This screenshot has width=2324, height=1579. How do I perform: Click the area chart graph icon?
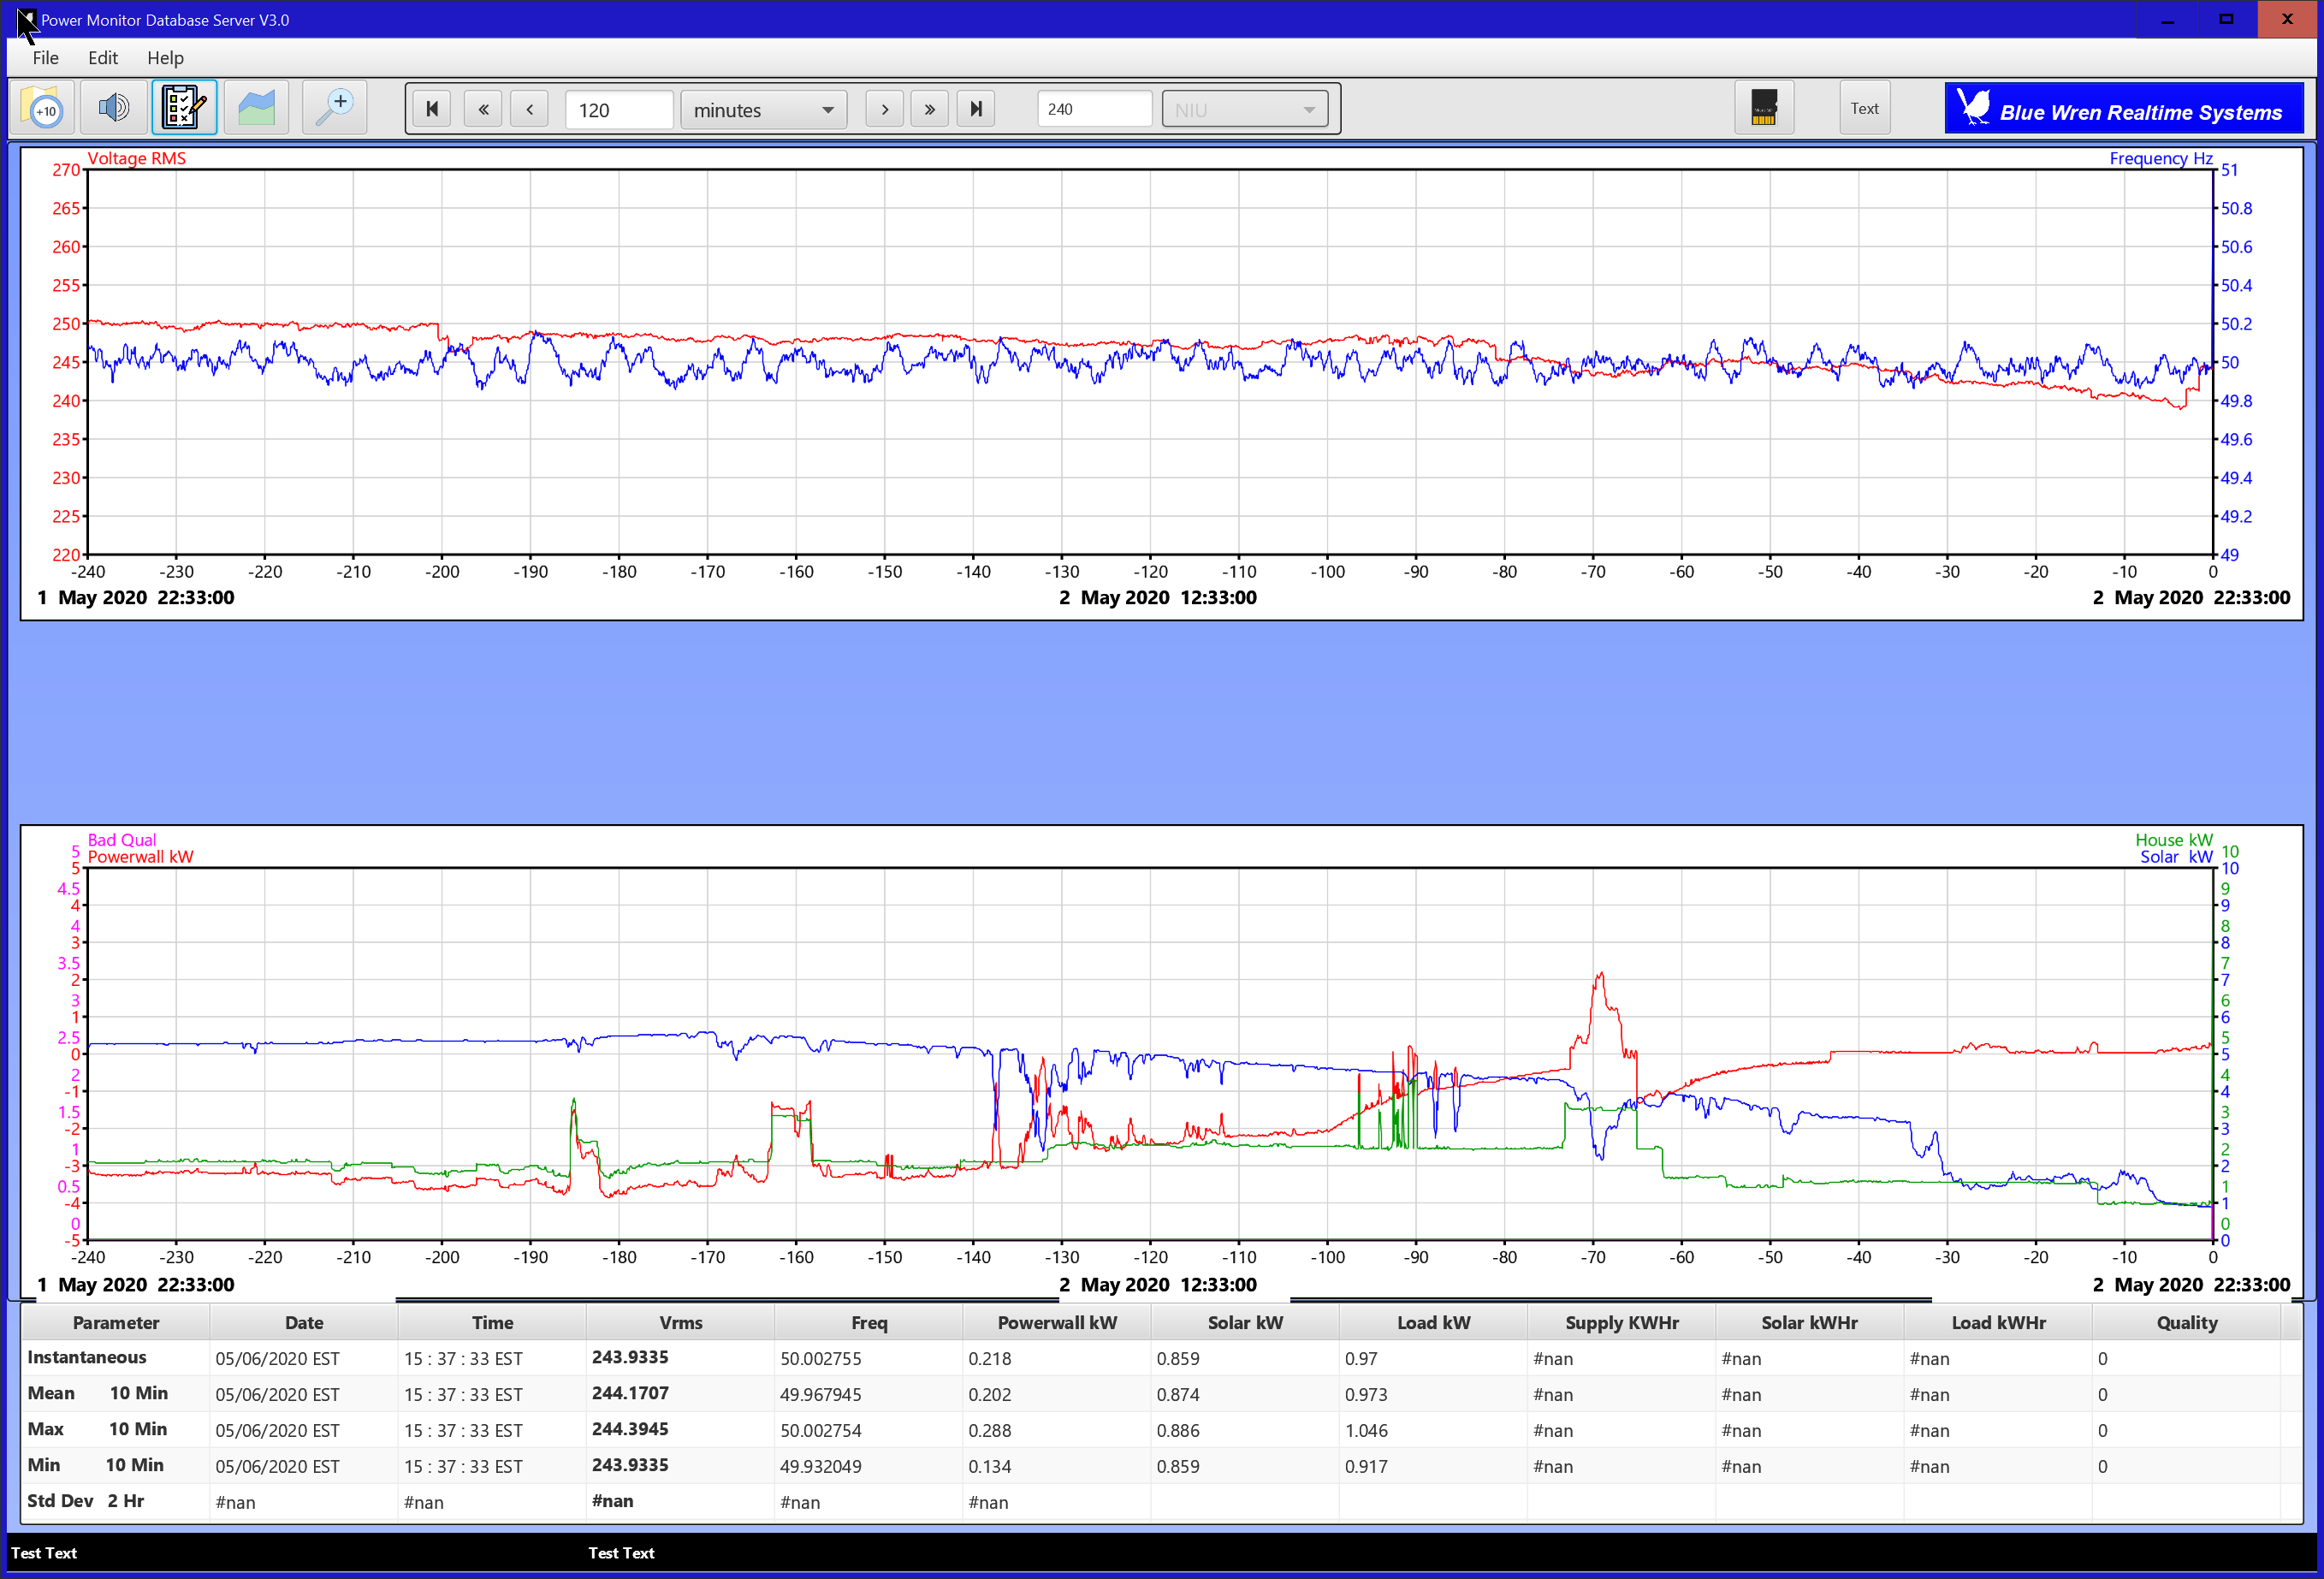coord(256,108)
